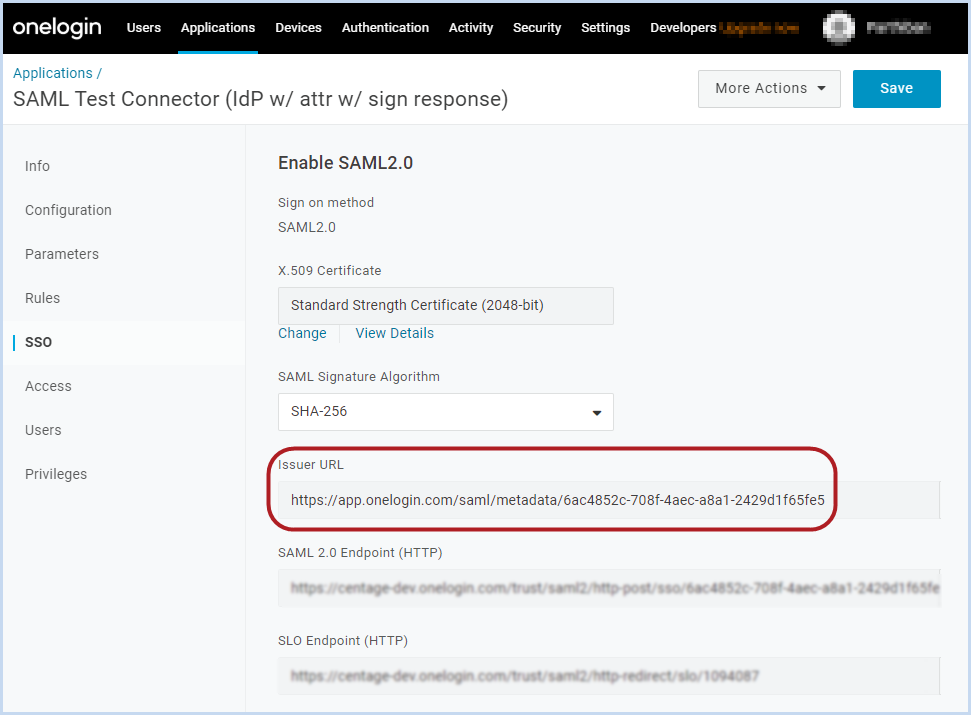971x715 pixels.
Task: Click the Issuer URL field
Action: 609,500
